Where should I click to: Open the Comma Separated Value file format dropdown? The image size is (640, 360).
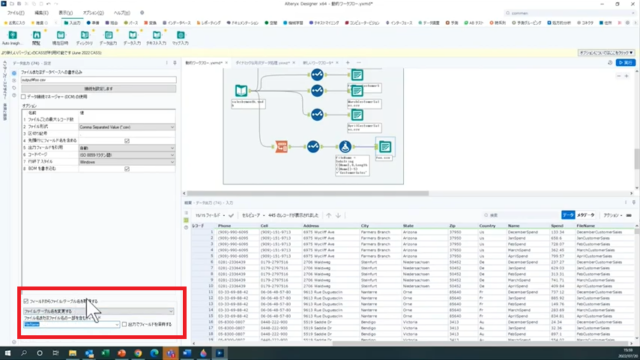pyautogui.click(x=127, y=127)
